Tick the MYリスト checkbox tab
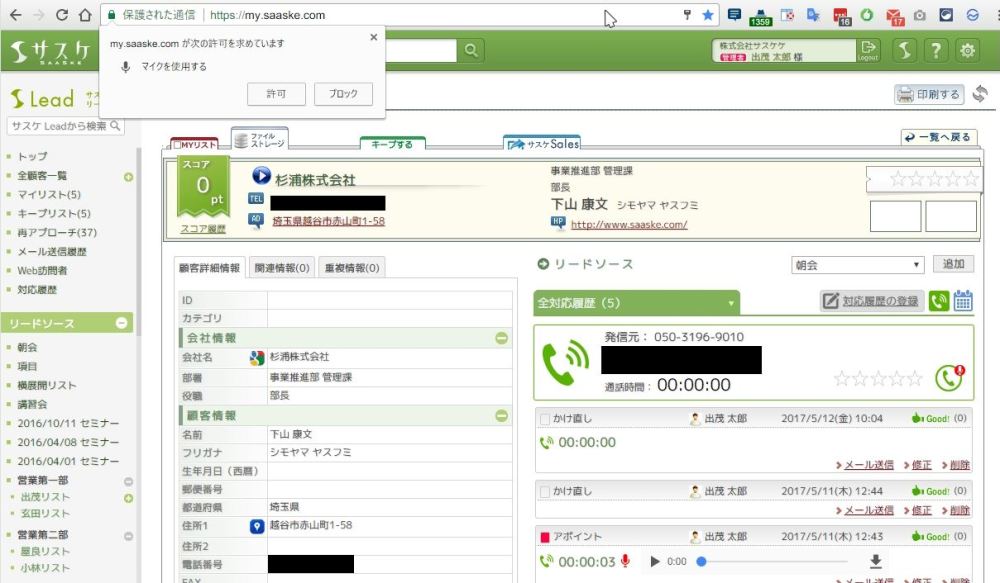Image resolution: width=1000 pixels, height=583 pixels. click(177, 145)
